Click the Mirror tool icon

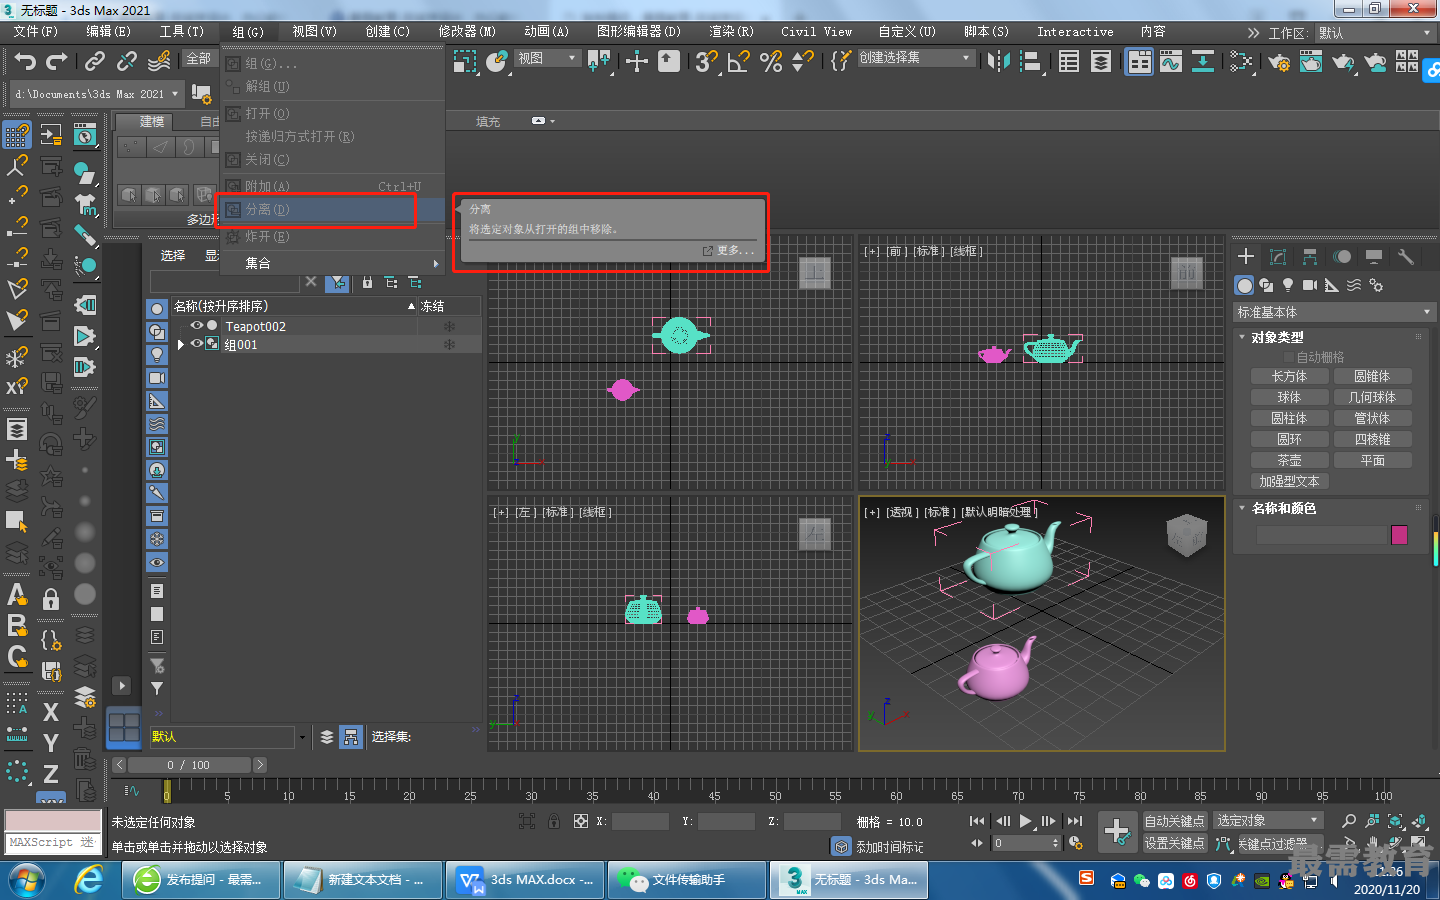(998, 62)
